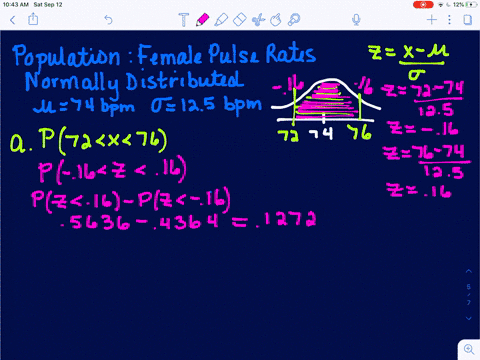Tap the microphone record icon
The image size is (480, 360).
[x=356, y=20]
